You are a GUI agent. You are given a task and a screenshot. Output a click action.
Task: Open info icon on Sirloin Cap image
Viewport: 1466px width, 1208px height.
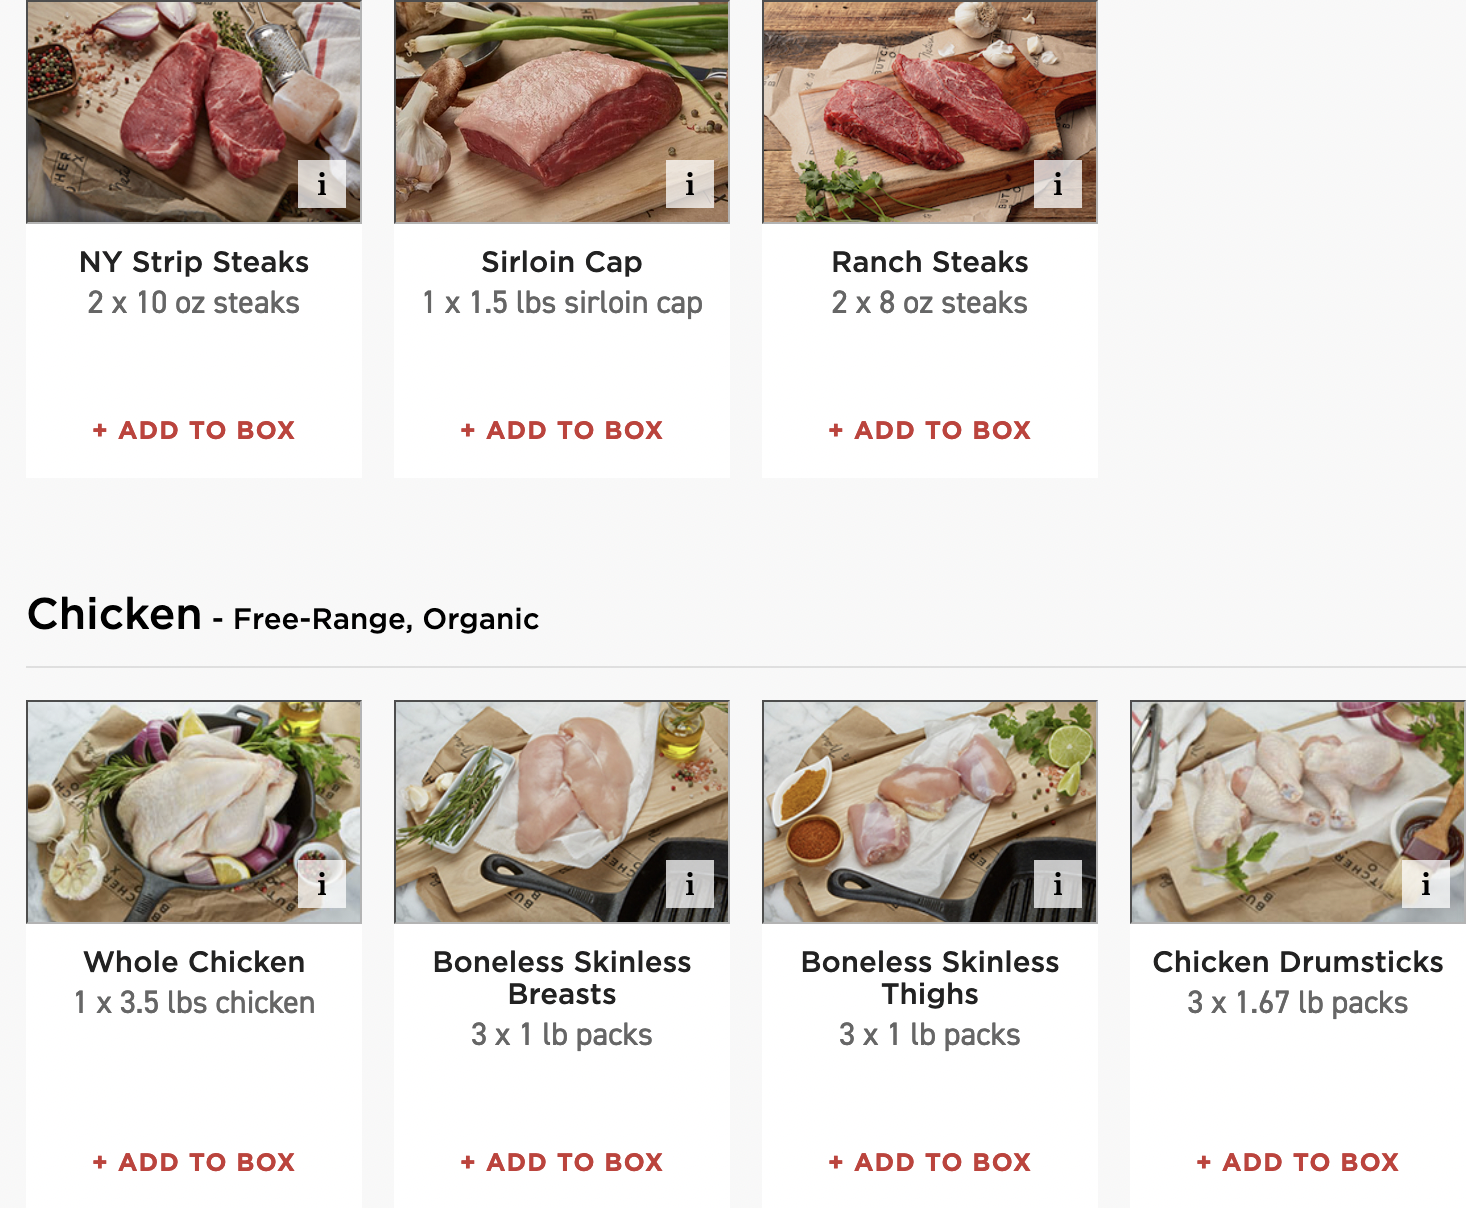(x=690, y=184)
